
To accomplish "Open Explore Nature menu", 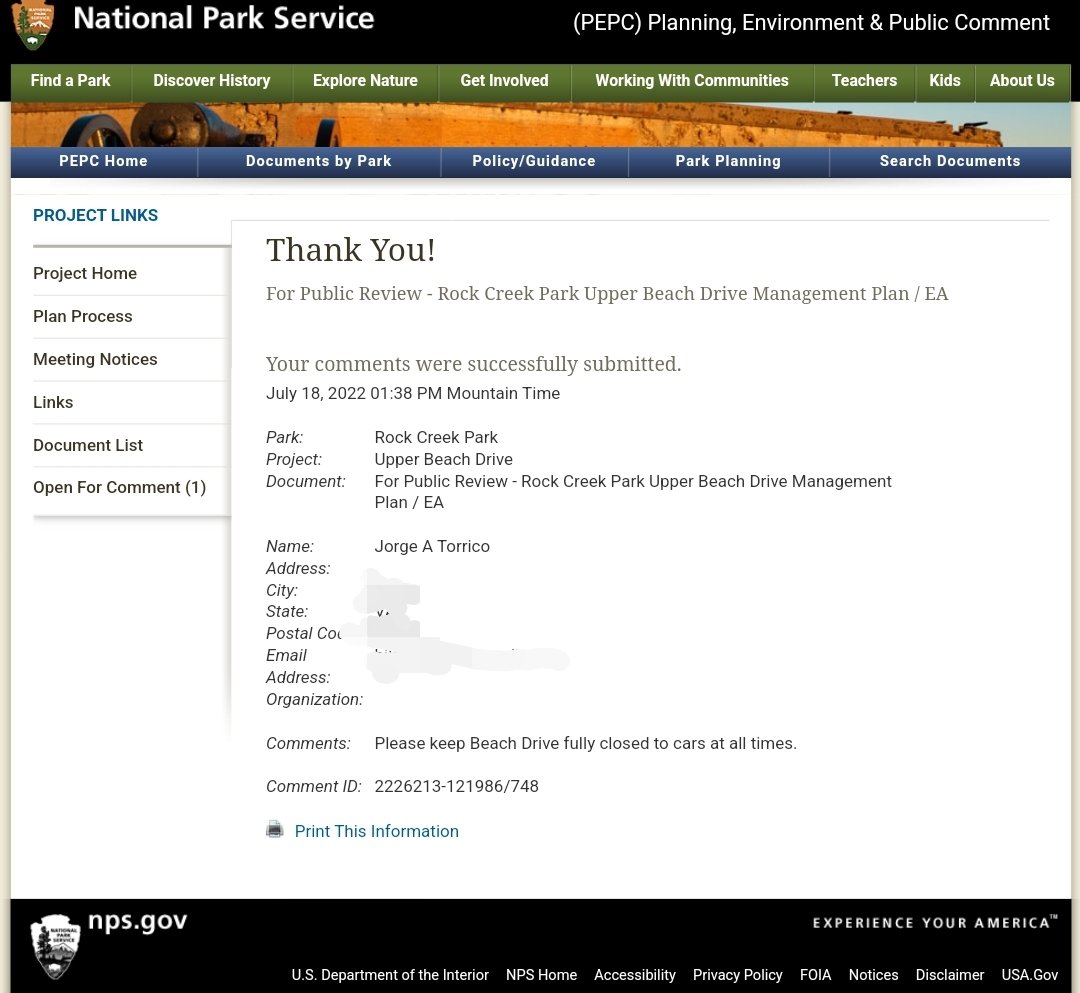I will pyautogui.click(x=365, y=81).
